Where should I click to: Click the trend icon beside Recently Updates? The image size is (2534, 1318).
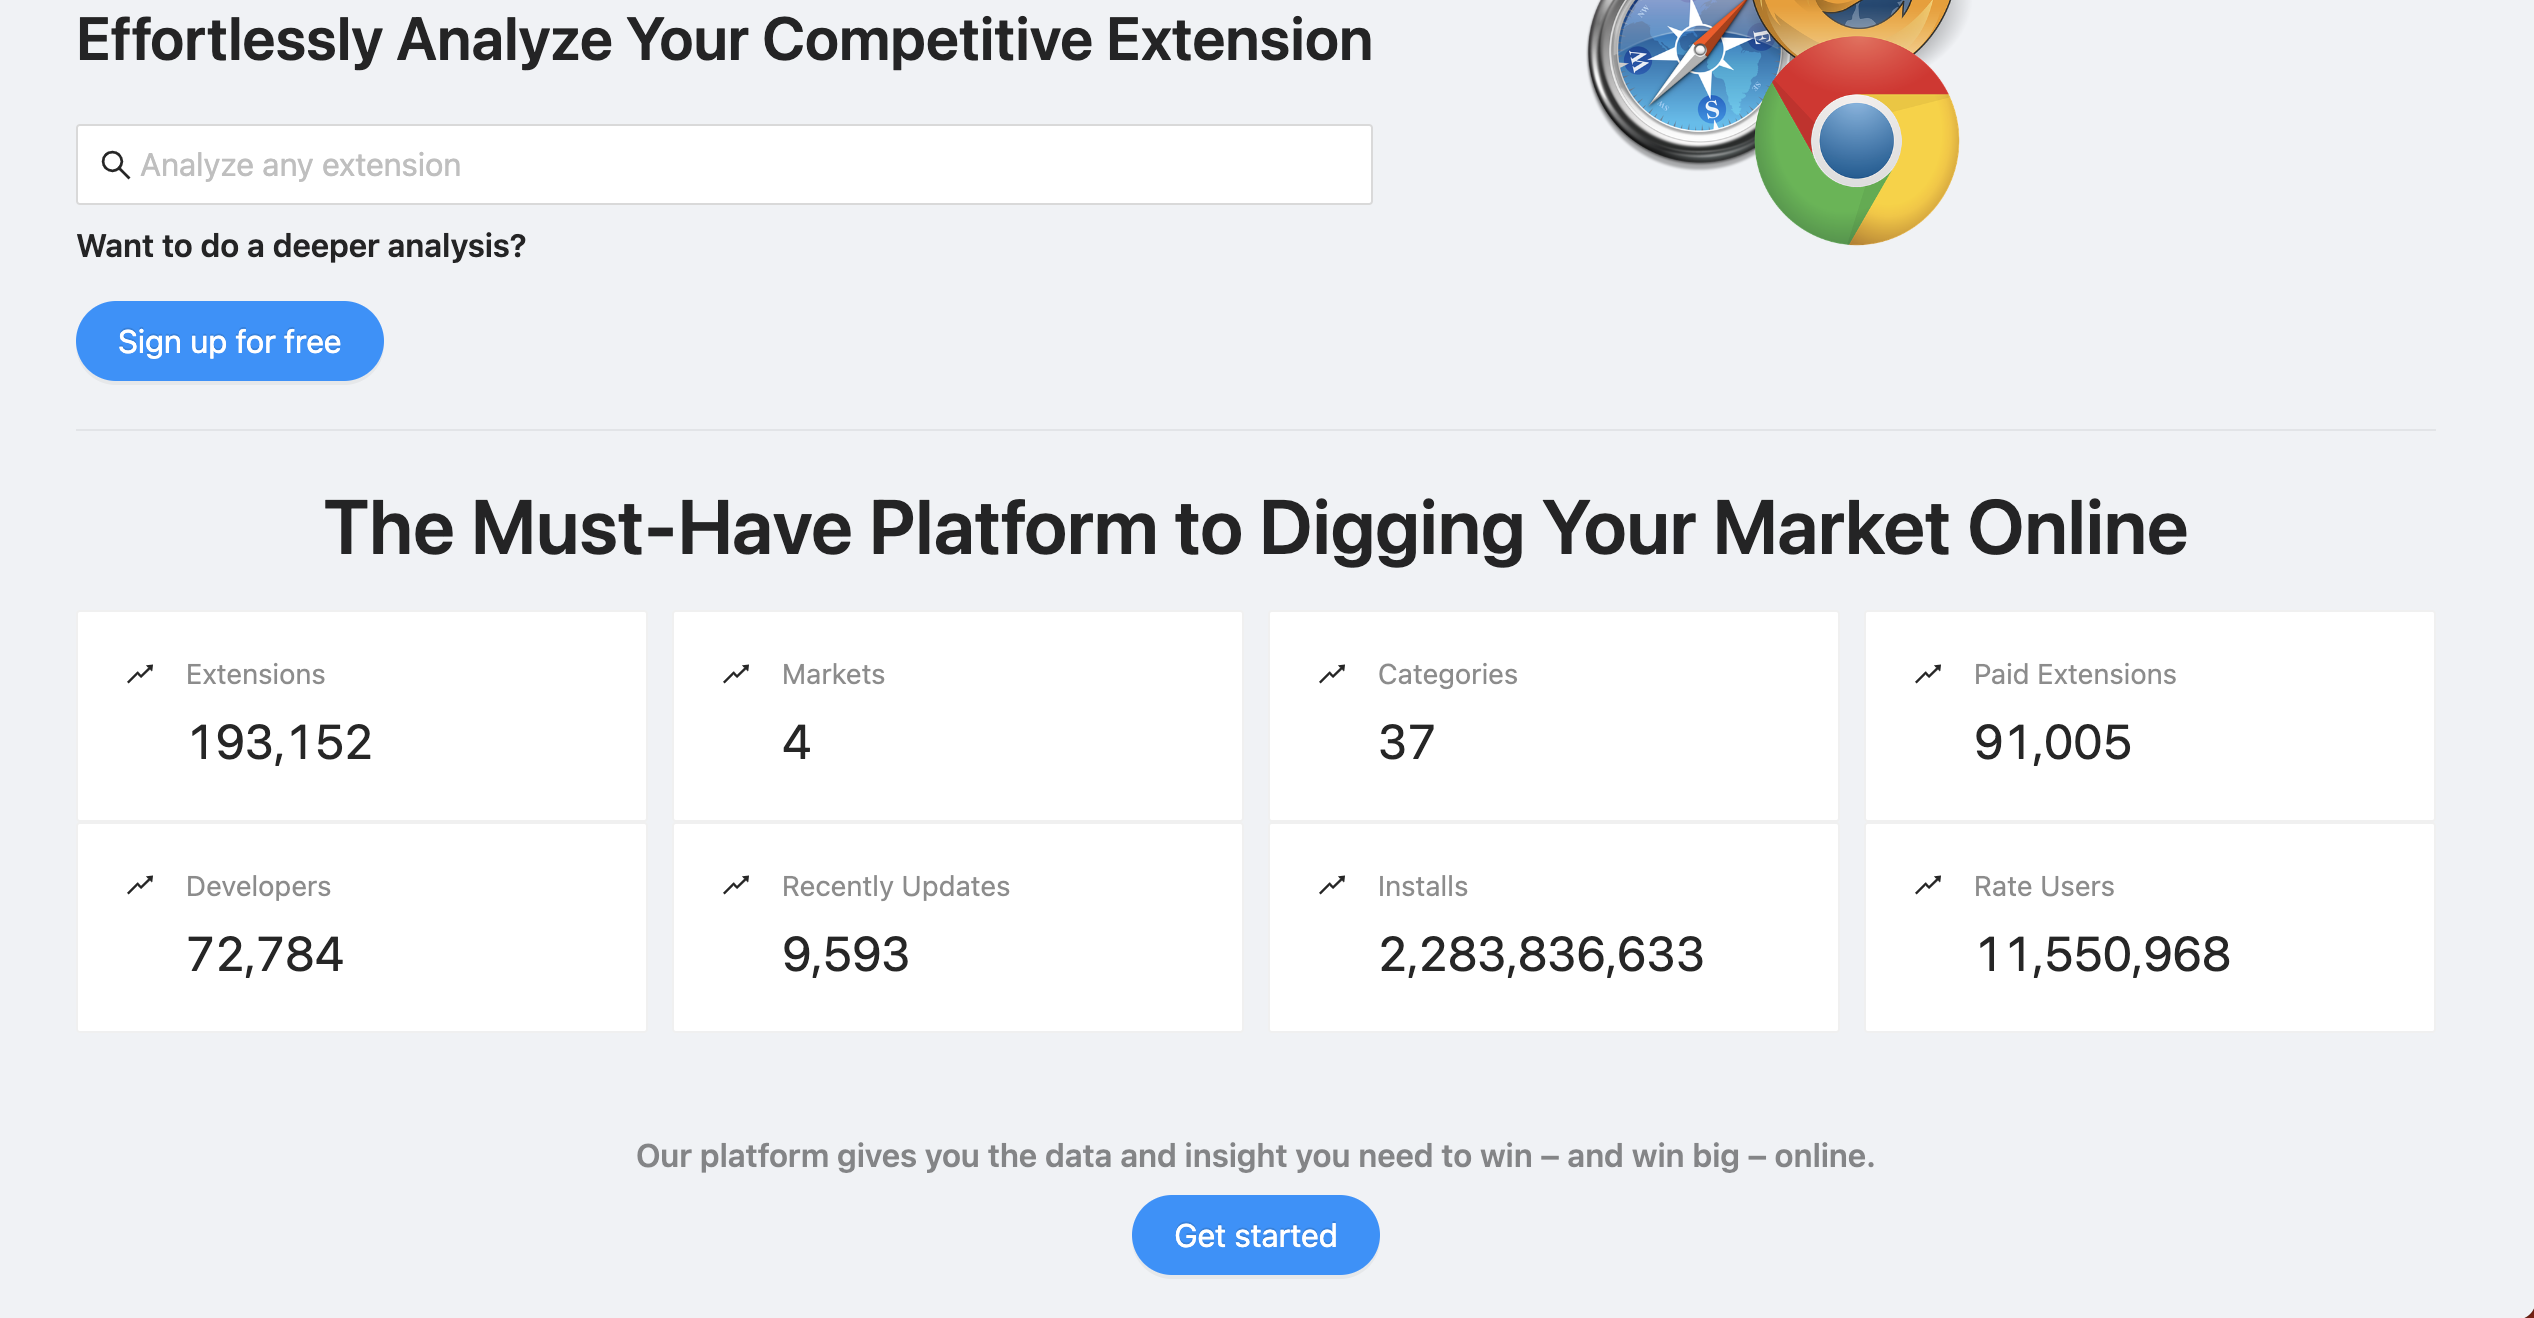736,885
